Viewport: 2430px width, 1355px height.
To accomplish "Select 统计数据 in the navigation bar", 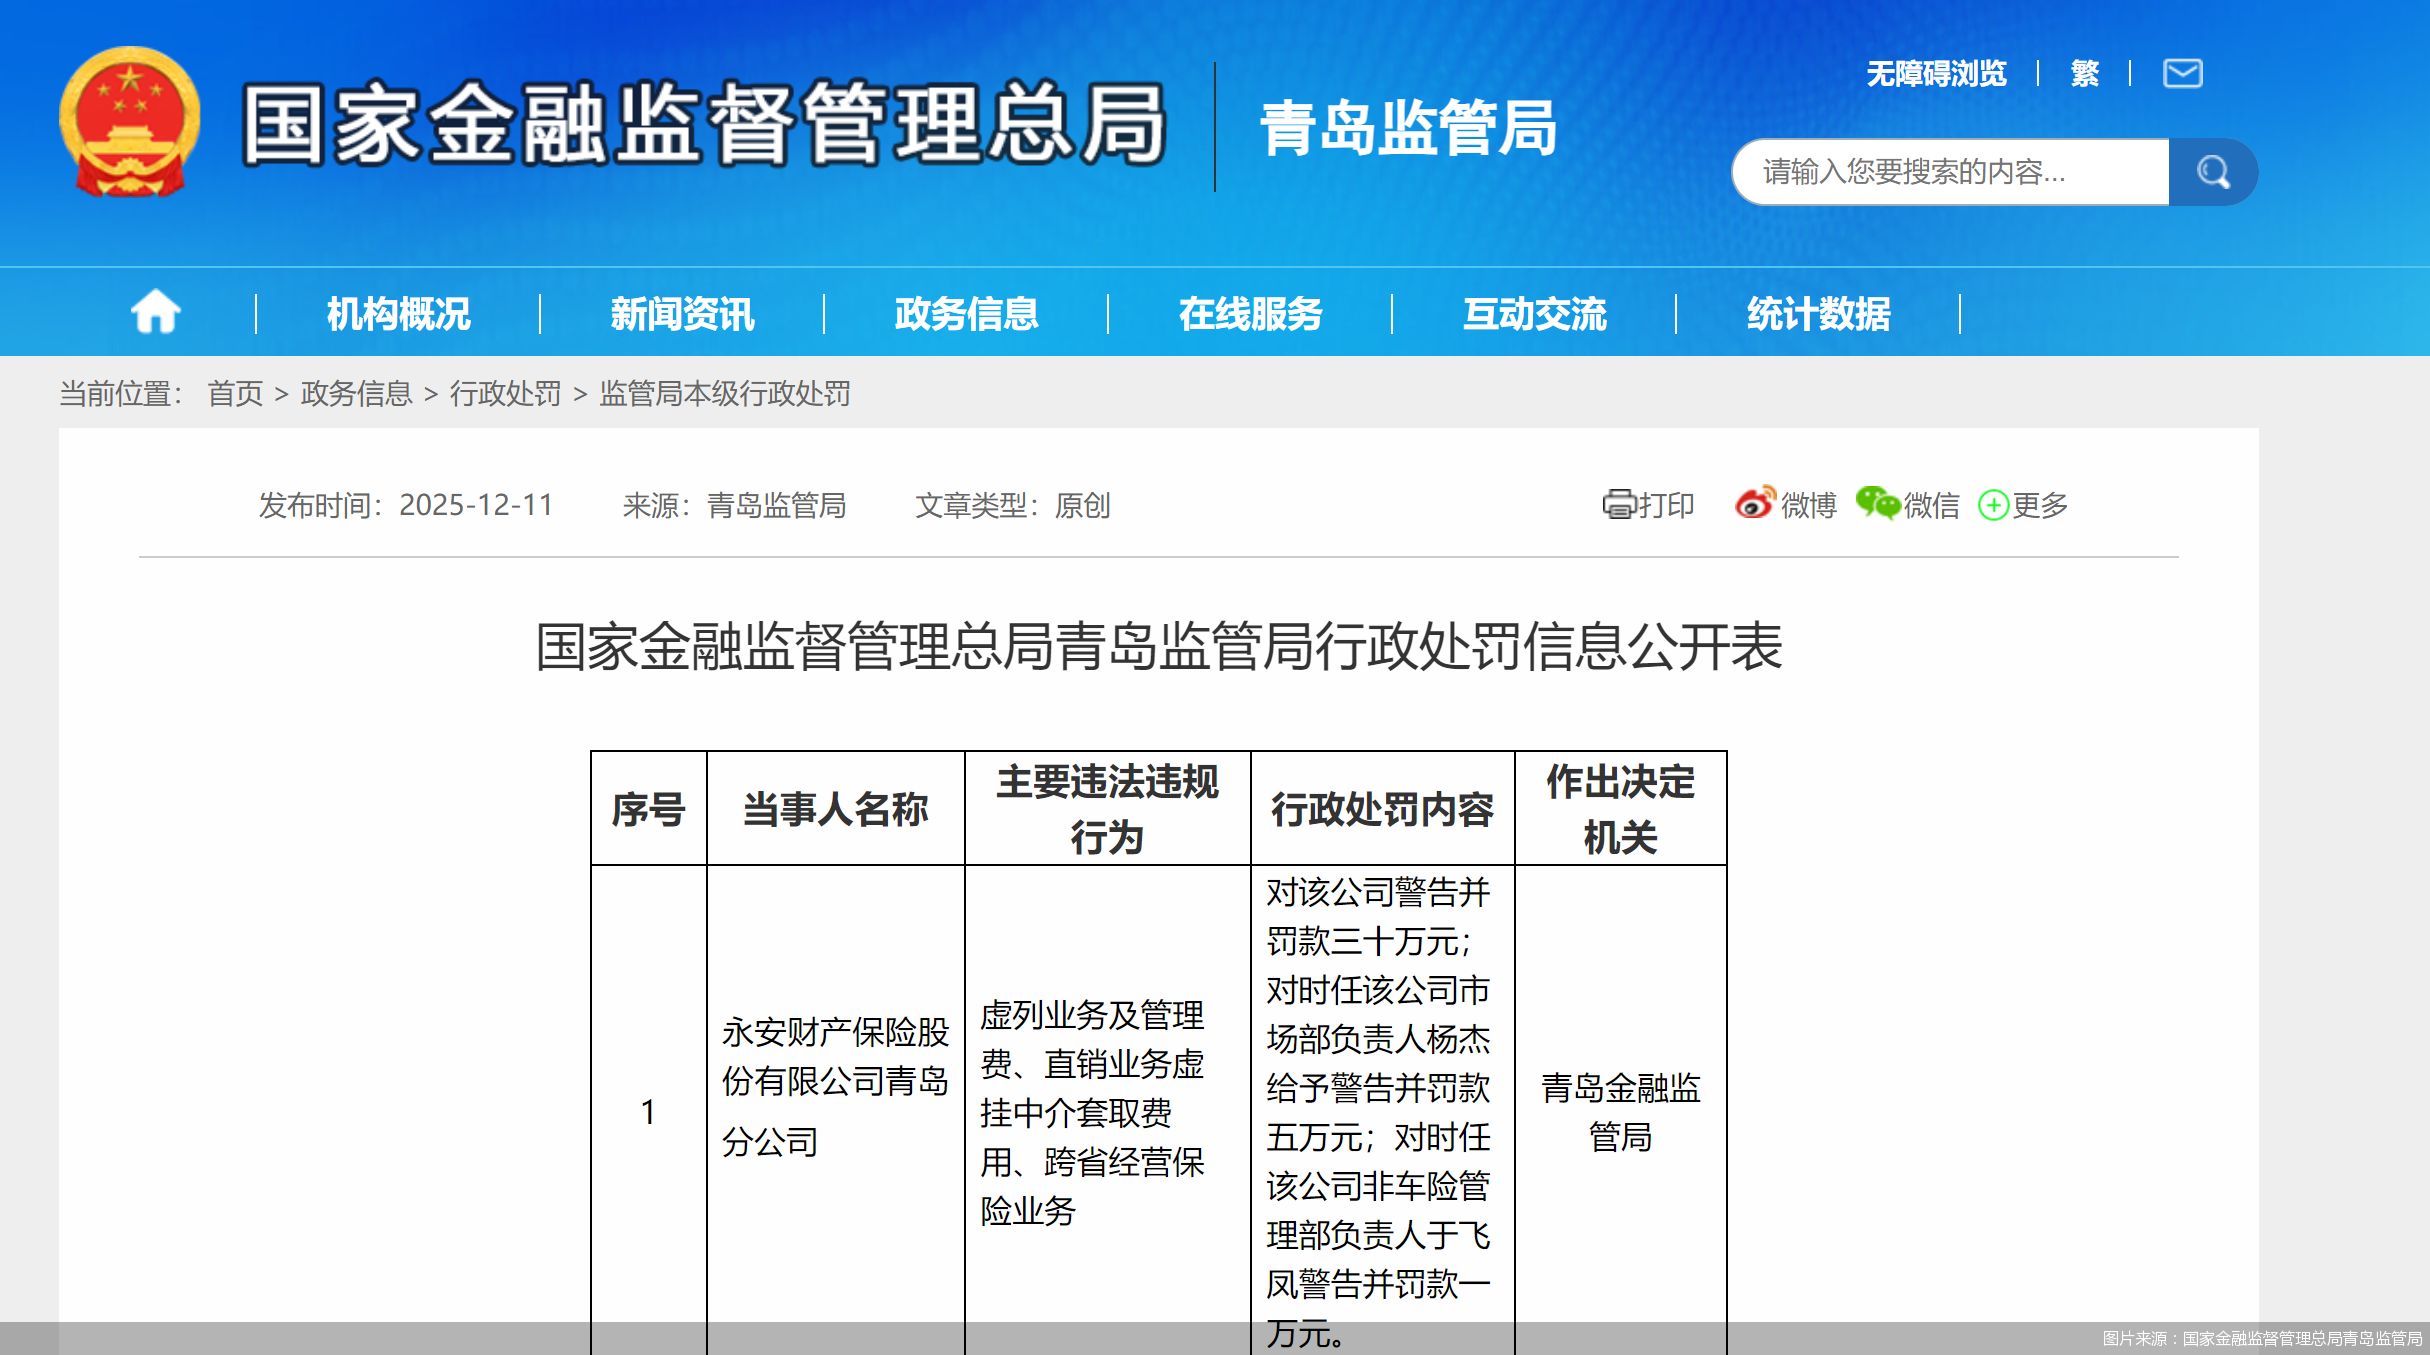I will [1816, 313].
